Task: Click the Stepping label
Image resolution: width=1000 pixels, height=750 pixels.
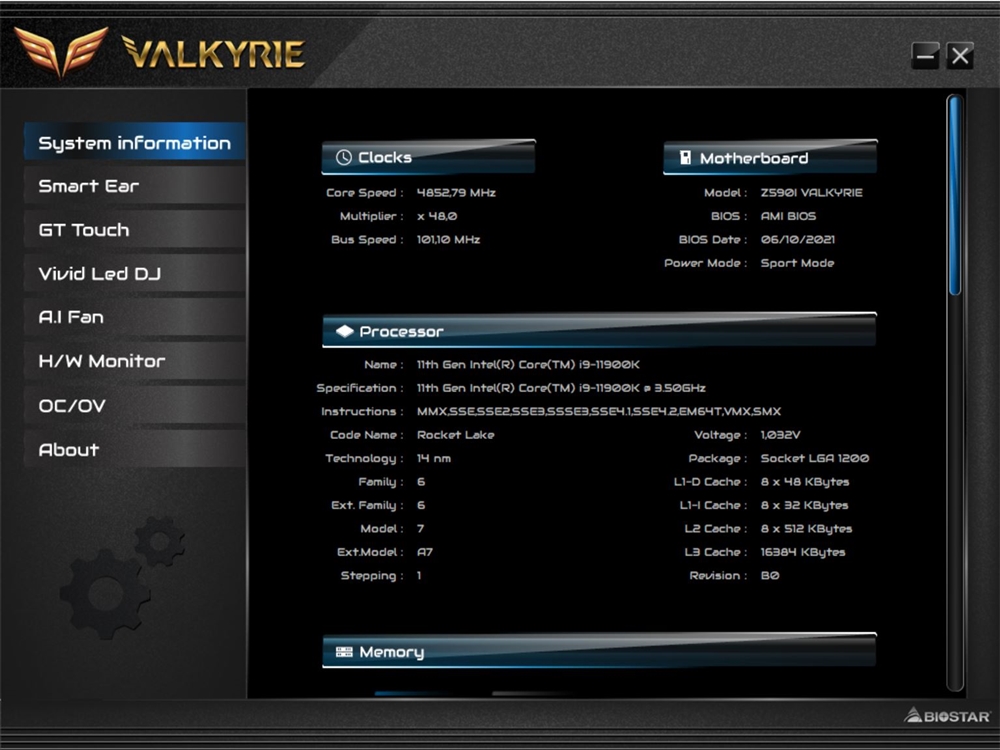Action: tap(372, 576)
